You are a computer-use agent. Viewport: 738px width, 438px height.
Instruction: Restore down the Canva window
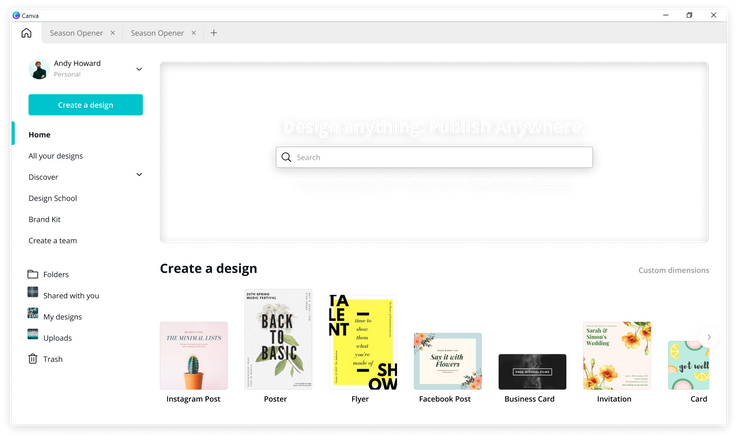point(689,15)
